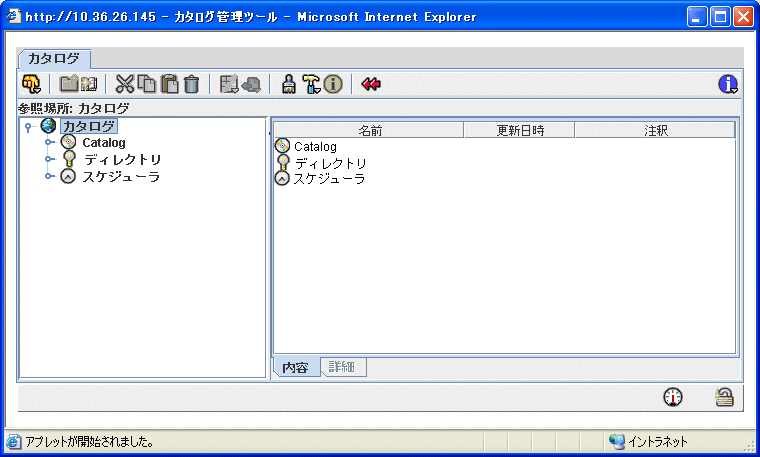Select カタログ root item in tree
This screenshot has height=457, width=760.
(x=89, y=126)
